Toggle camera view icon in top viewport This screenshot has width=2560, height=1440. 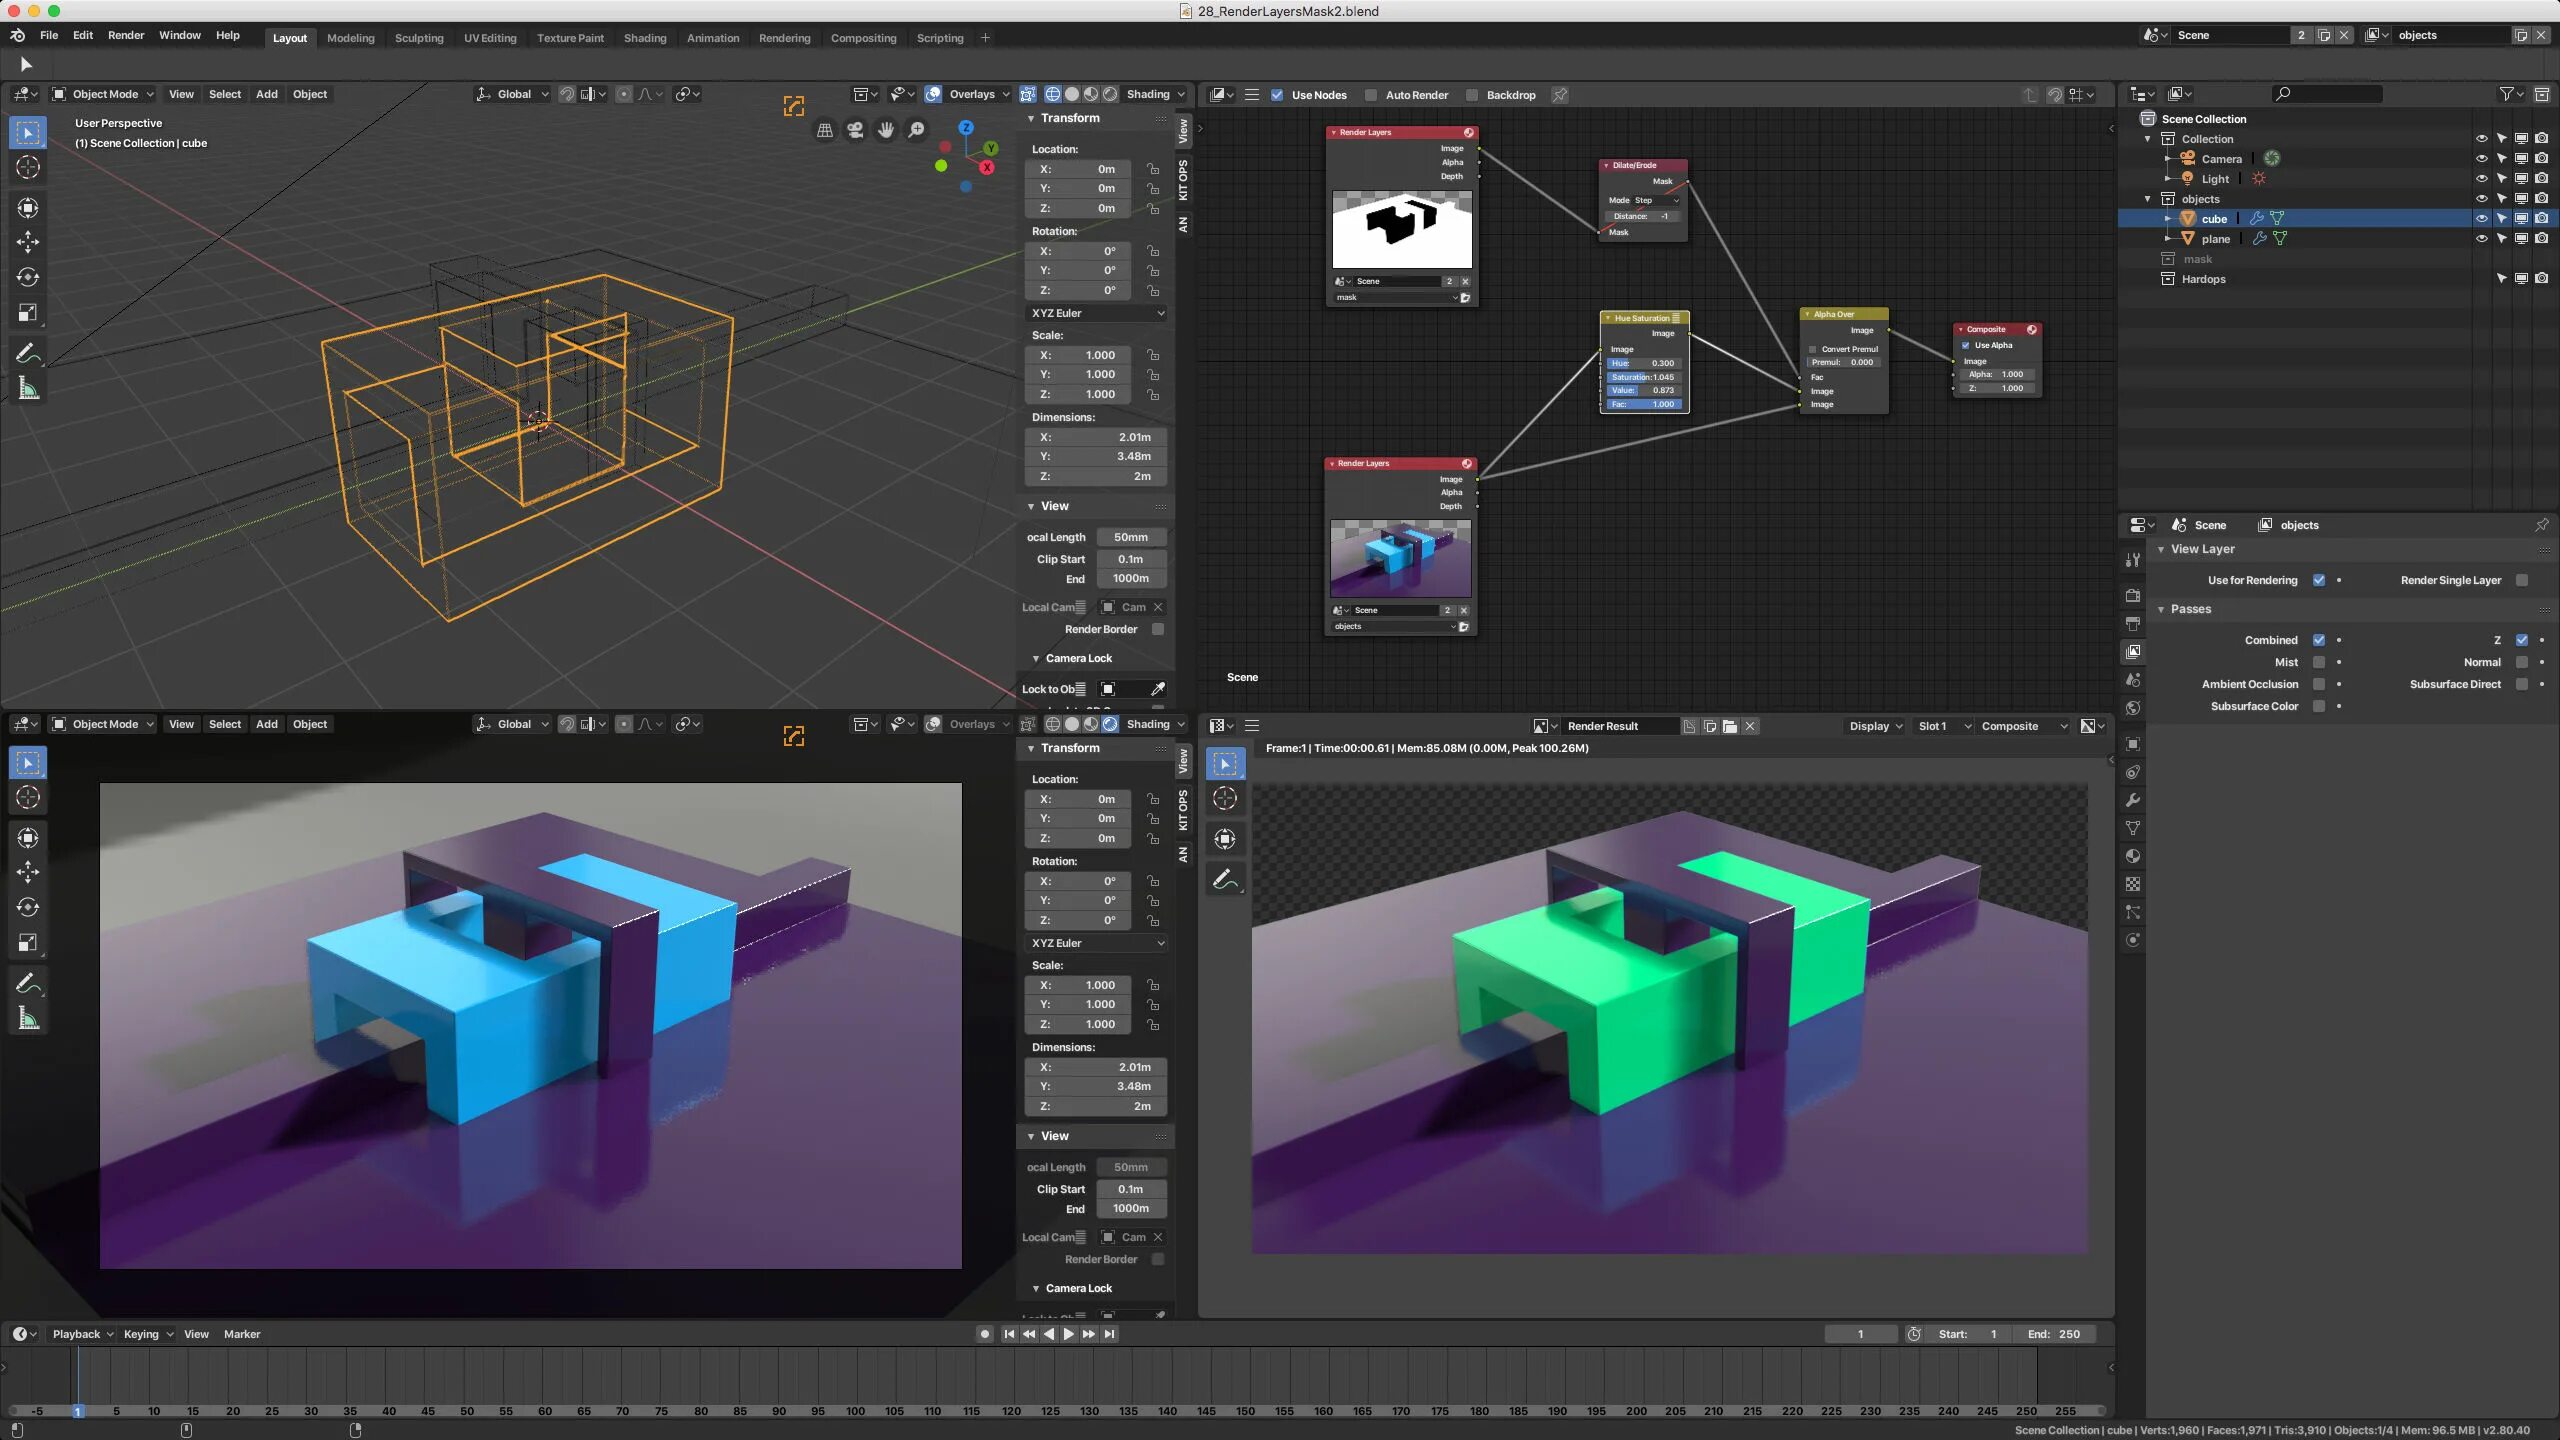(x=855, y=130)
